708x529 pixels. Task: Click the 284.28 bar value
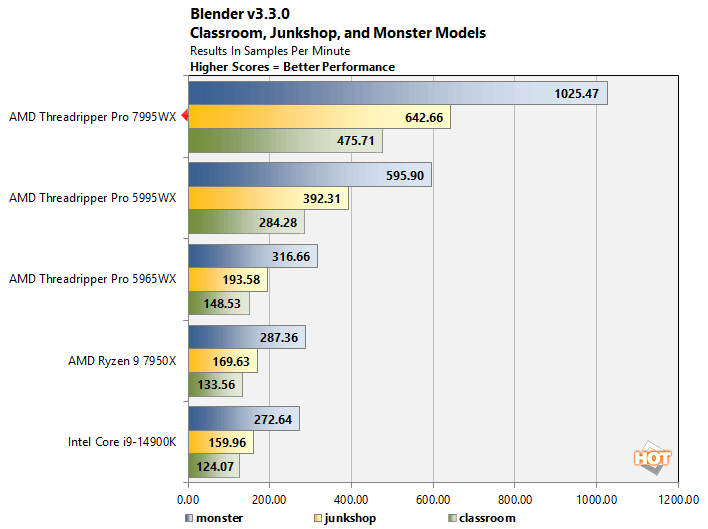pyautogui.click(x=278, y=223)
